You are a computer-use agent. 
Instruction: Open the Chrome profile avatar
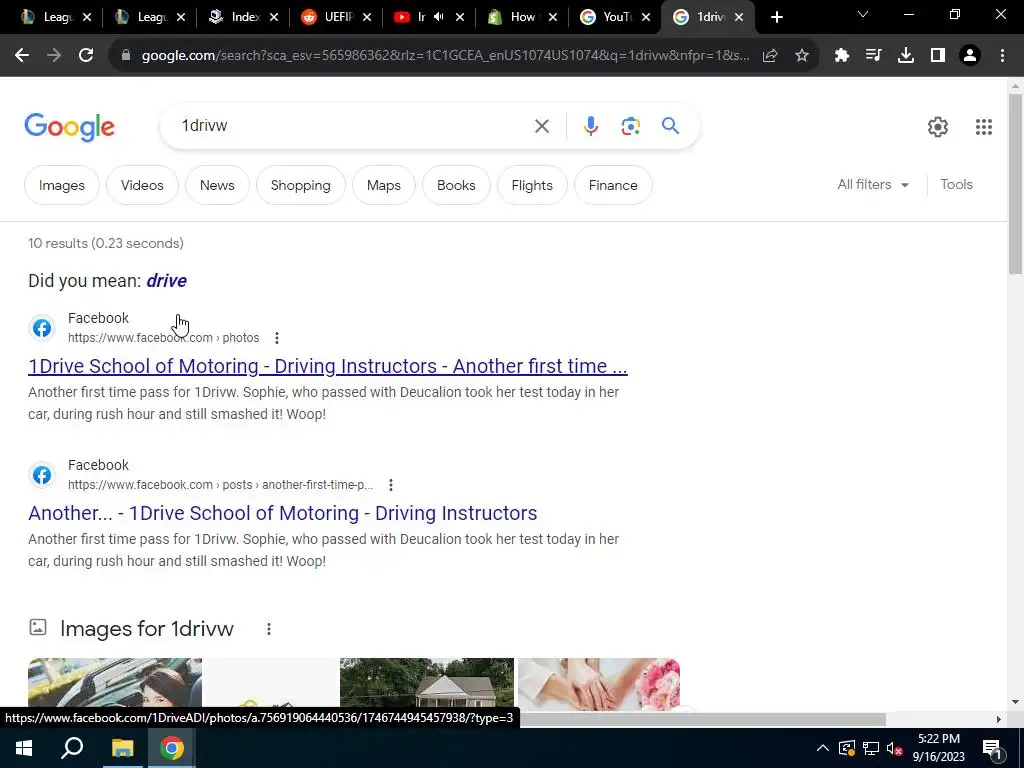click(x=970, y=56)
